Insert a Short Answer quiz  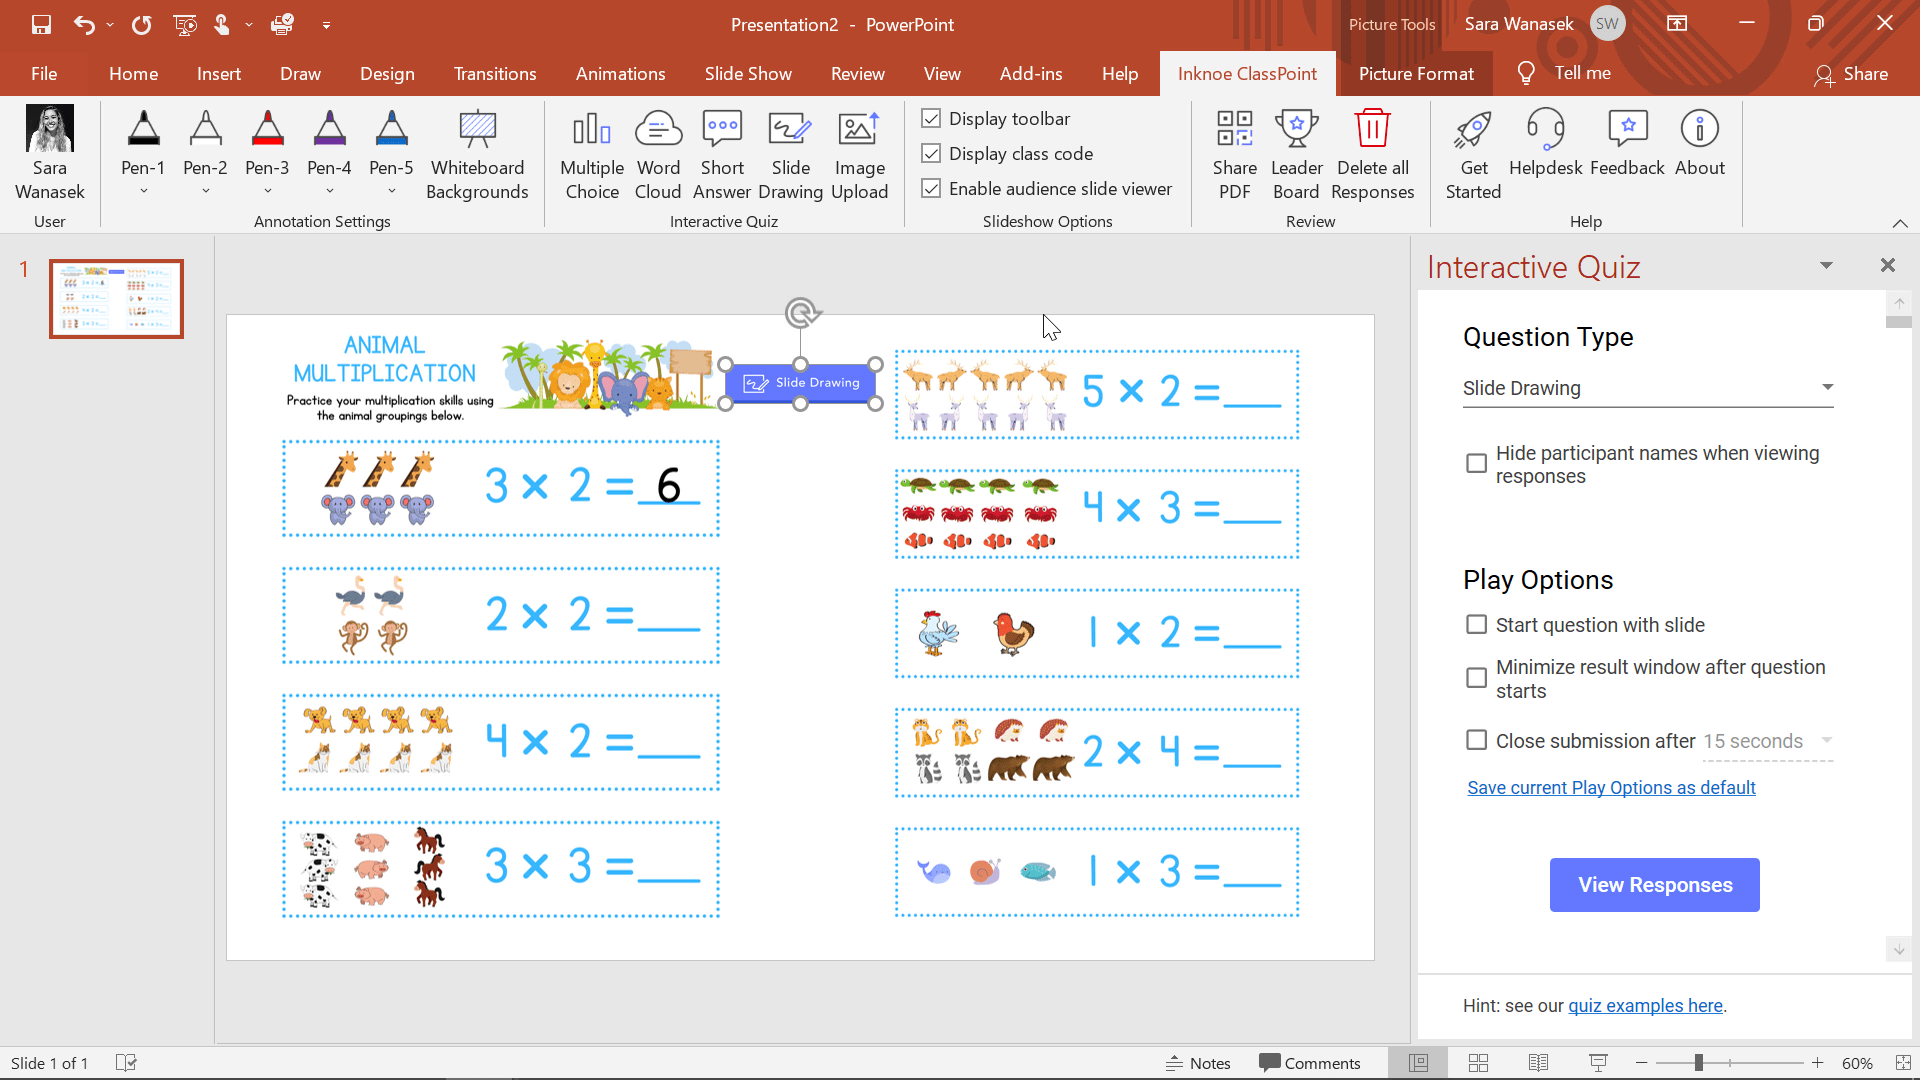(722, 154)
